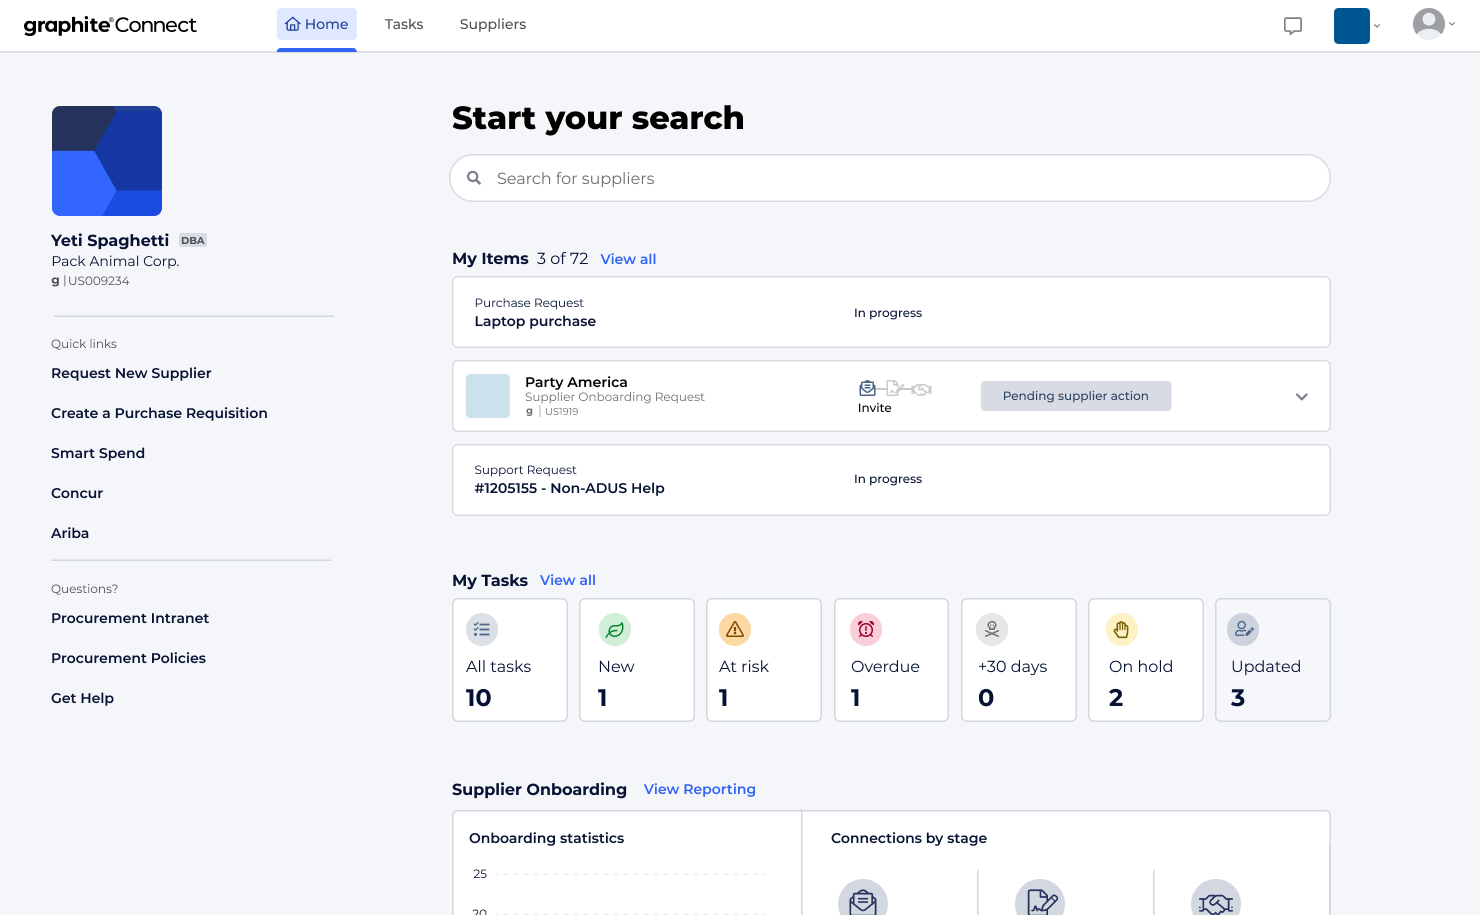The width and height of the screenshot is (1480, 915).
Task: Switch to the Tasks tab
Action: (404, 23)
